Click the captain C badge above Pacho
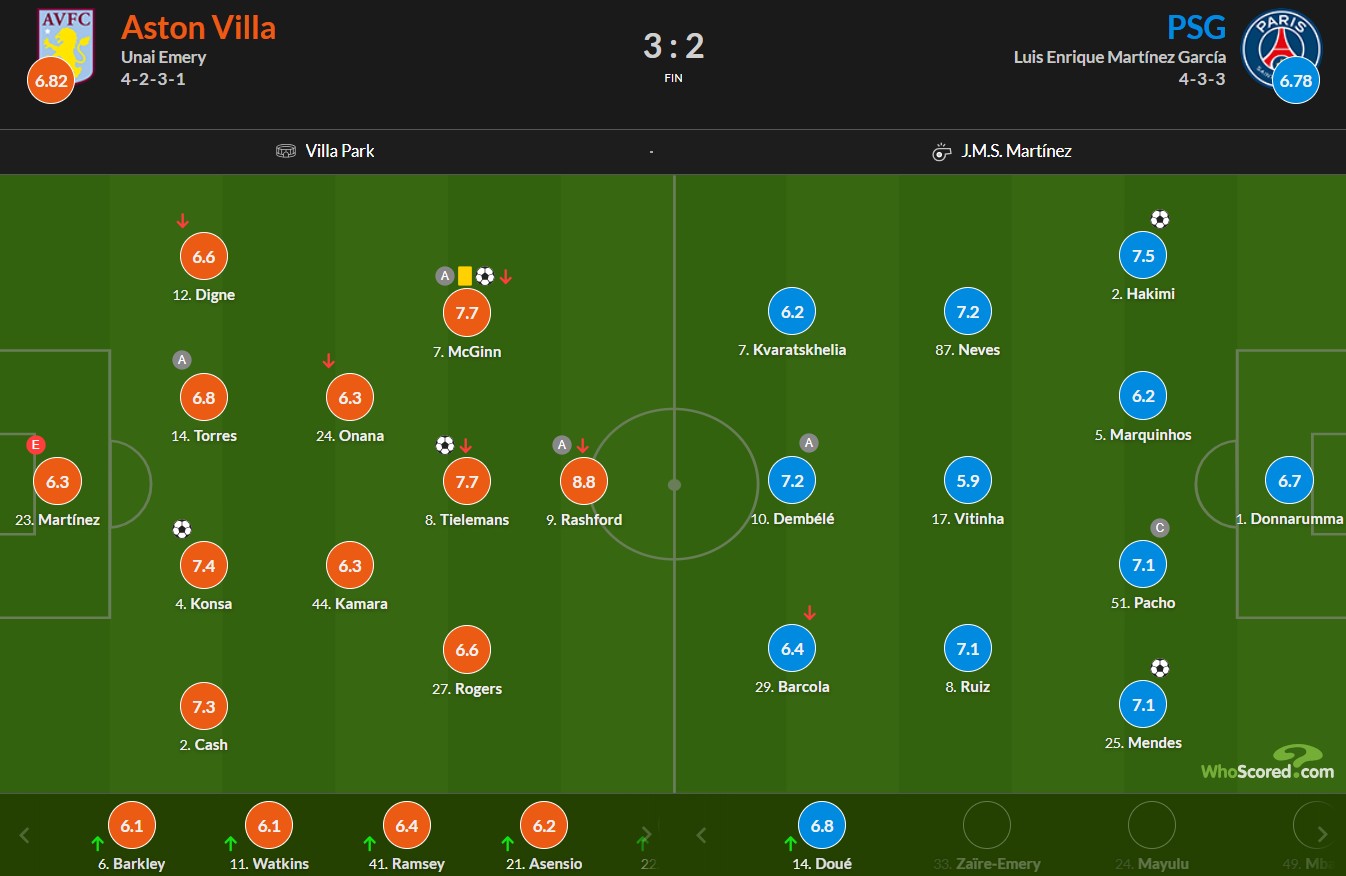Viewport: 1346px width, 876px height. click(x=1160, y=528)
